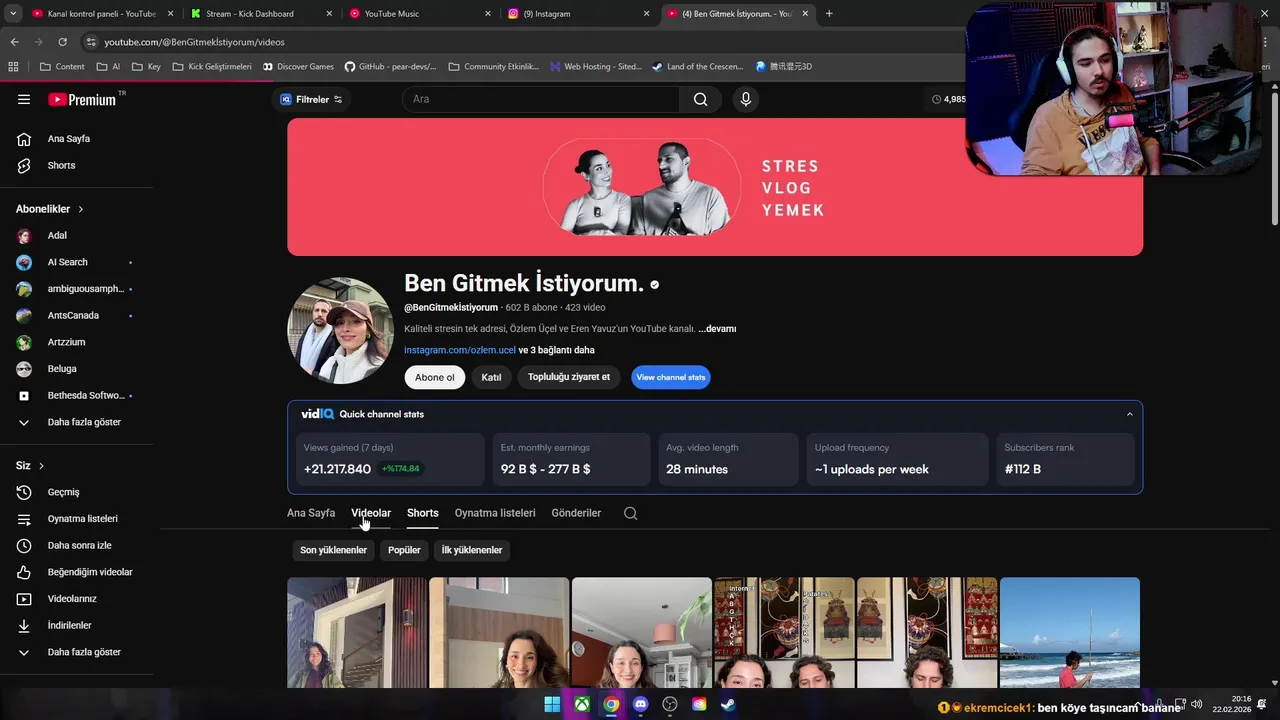This screenshot has width=1280, height=720.
Task: Switch to the channel Shorts tab
Action: [x=423, y=513]
